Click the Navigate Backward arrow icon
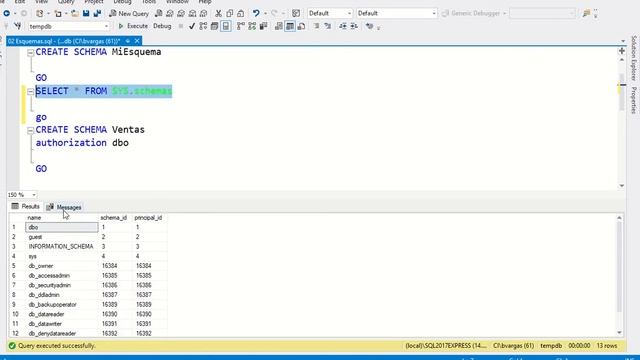Viewport: 640px width, 360px height. point(7,13)
